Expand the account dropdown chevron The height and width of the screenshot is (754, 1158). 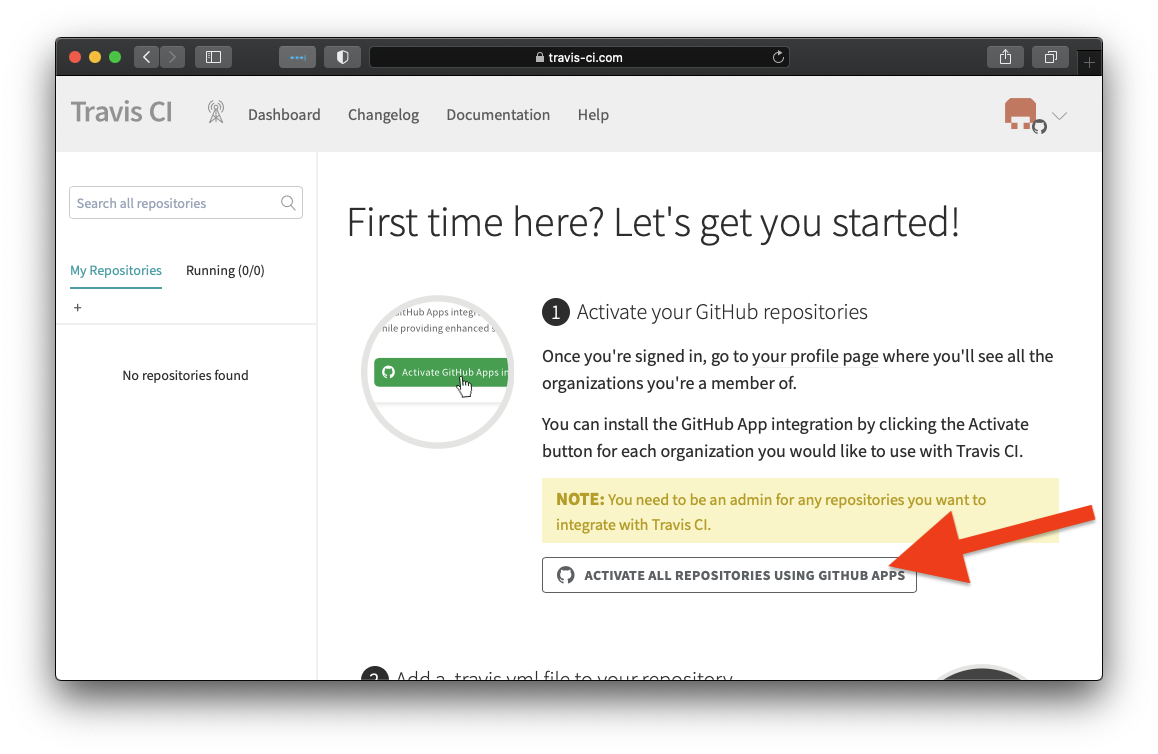[1060, 116]
